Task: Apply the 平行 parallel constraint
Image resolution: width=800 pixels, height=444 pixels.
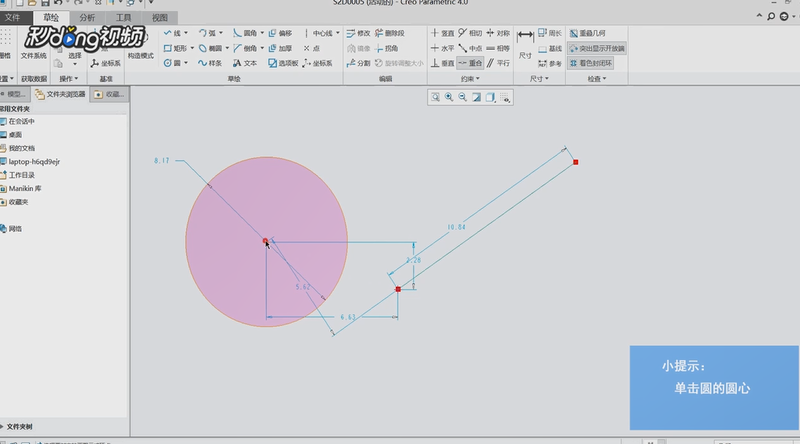Action: [x=498, y=63]
